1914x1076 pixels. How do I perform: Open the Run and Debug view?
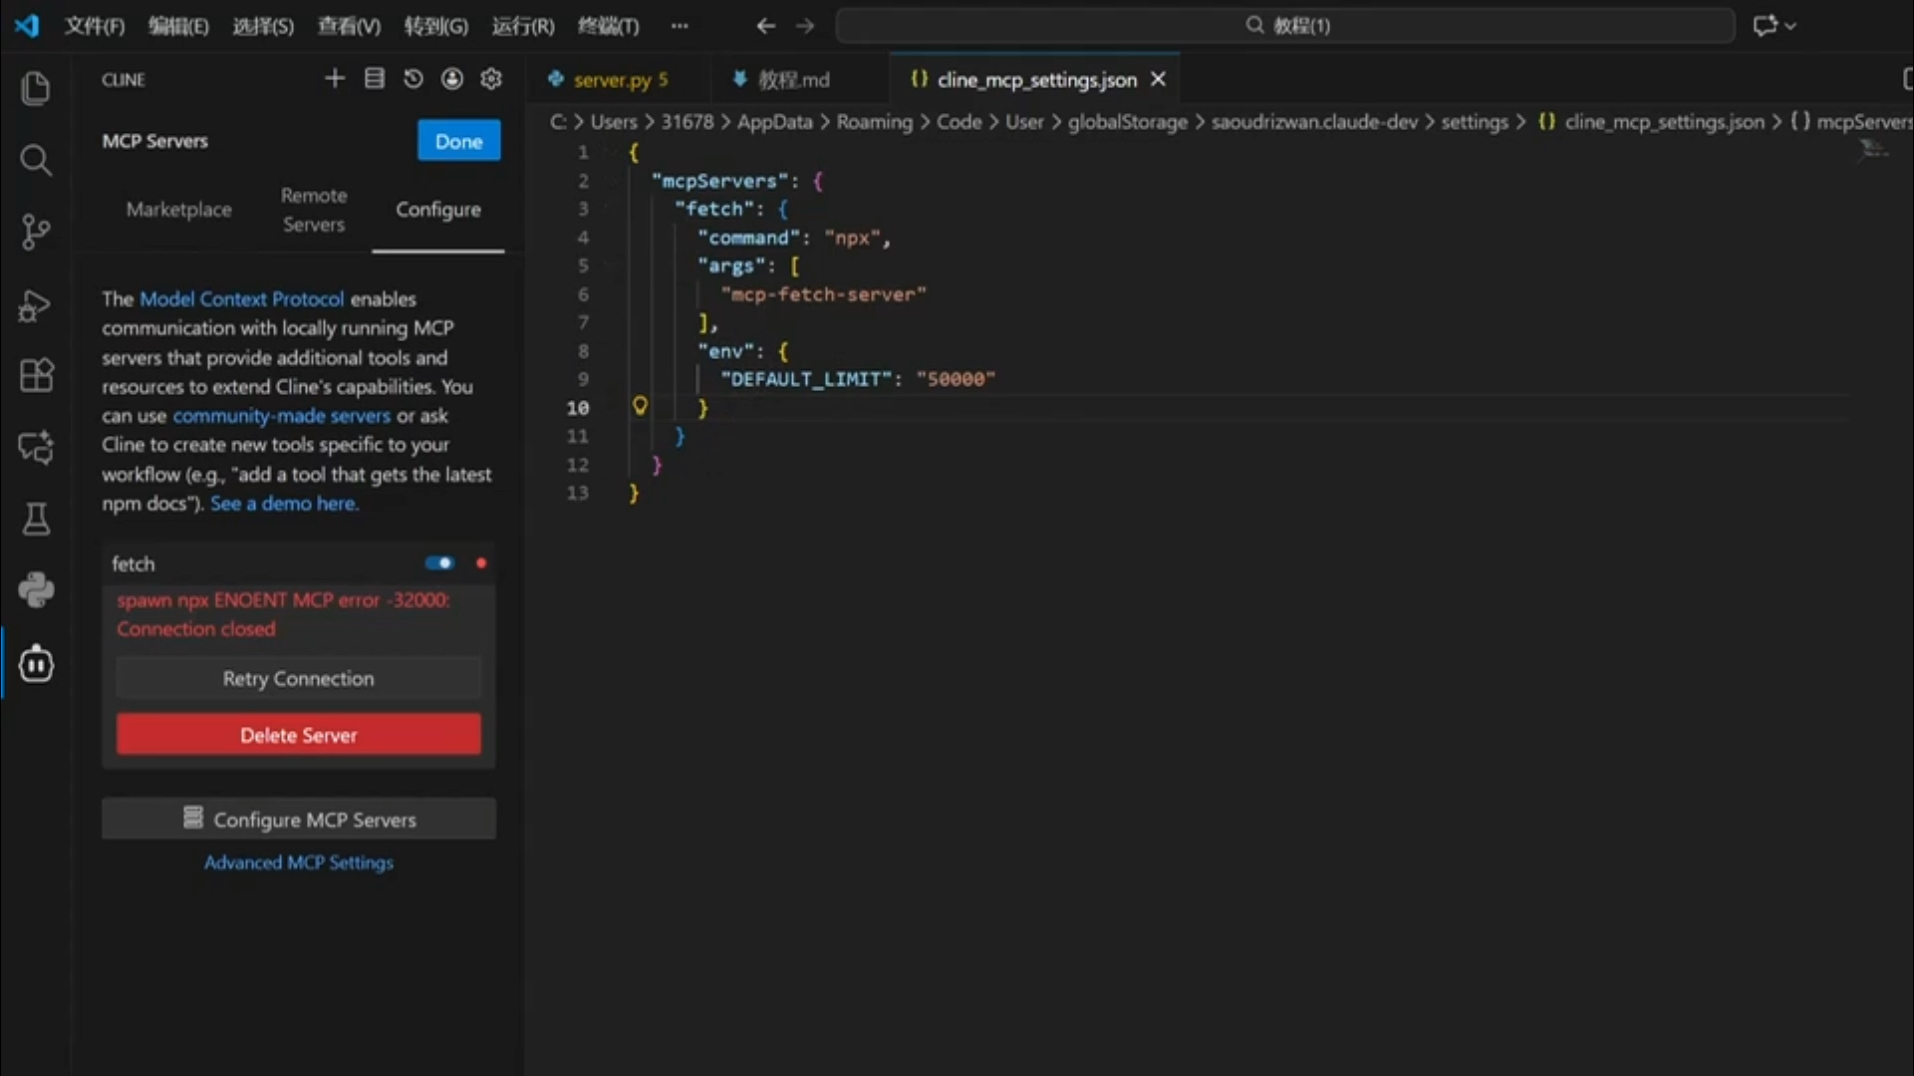(x=36, y=305)
